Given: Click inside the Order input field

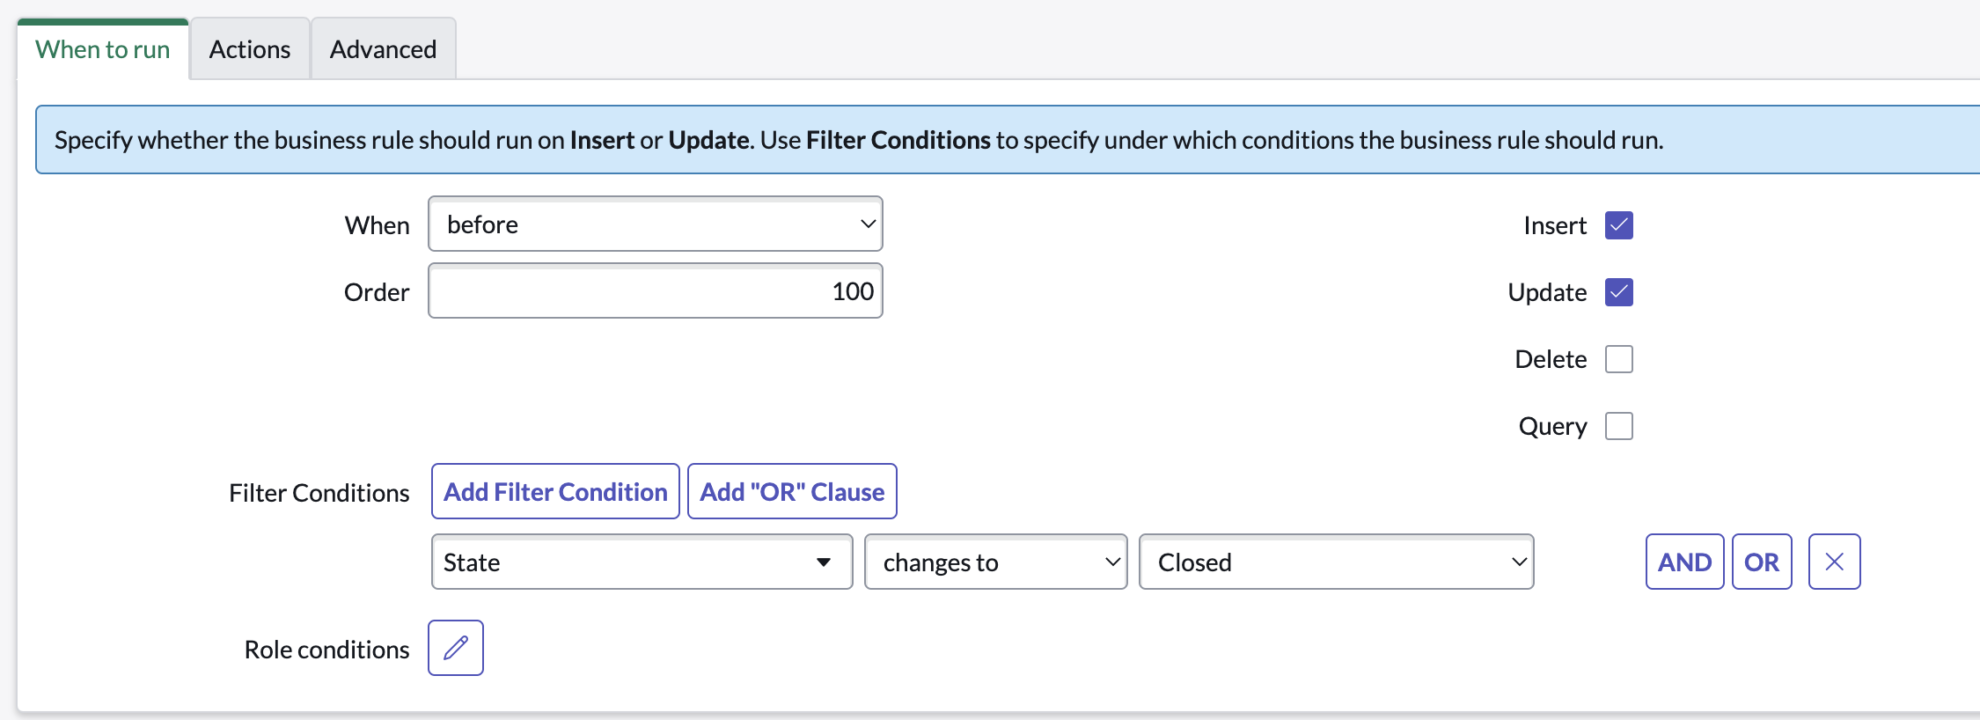Looking at the screenshot, I should (655, 291).
